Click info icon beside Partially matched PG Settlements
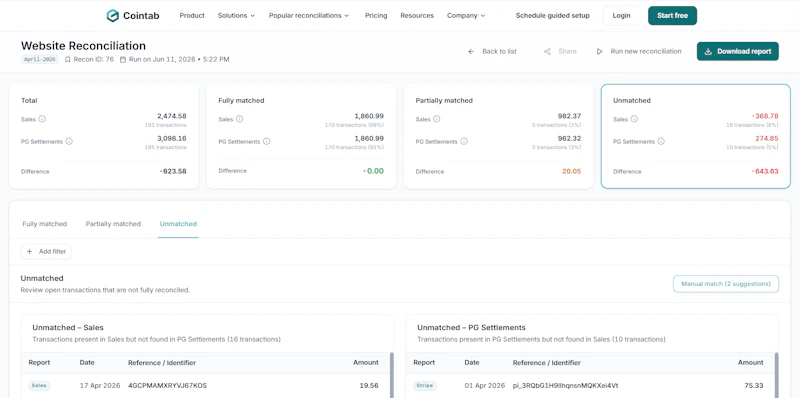800x398 pixels. (464, 141)
